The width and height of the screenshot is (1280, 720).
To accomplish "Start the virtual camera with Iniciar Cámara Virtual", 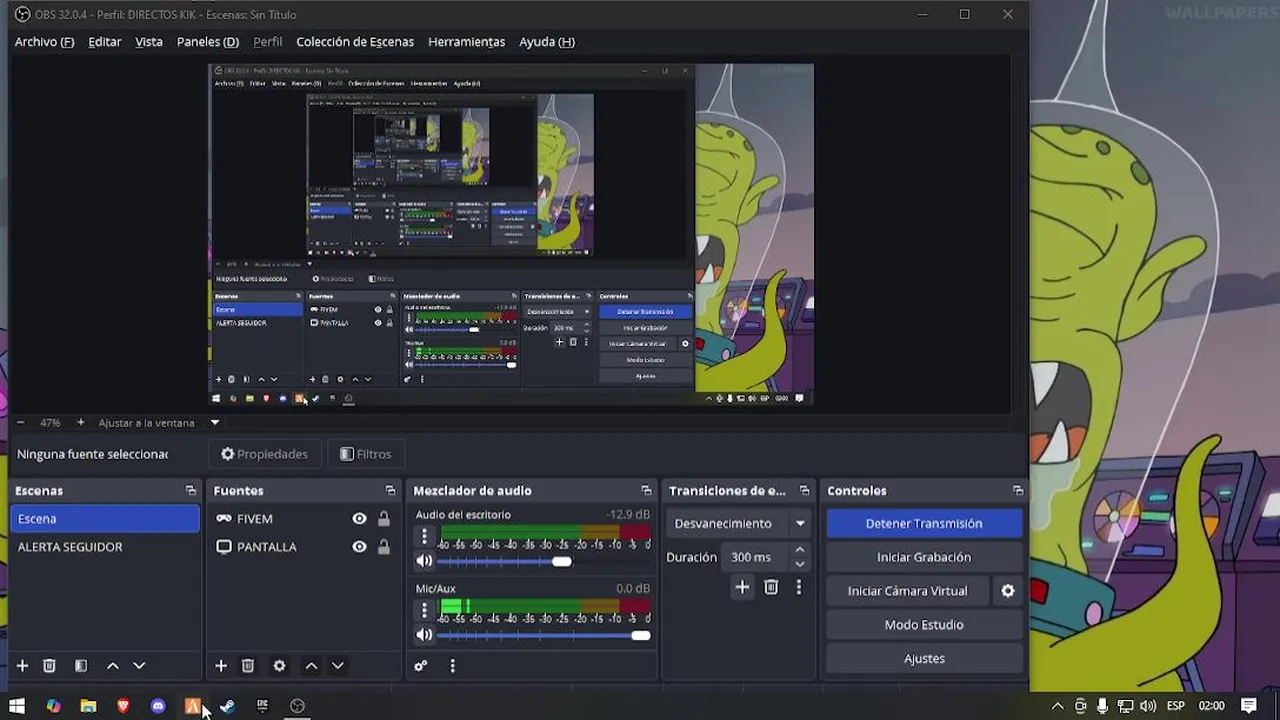I will (x=908, y=591).
